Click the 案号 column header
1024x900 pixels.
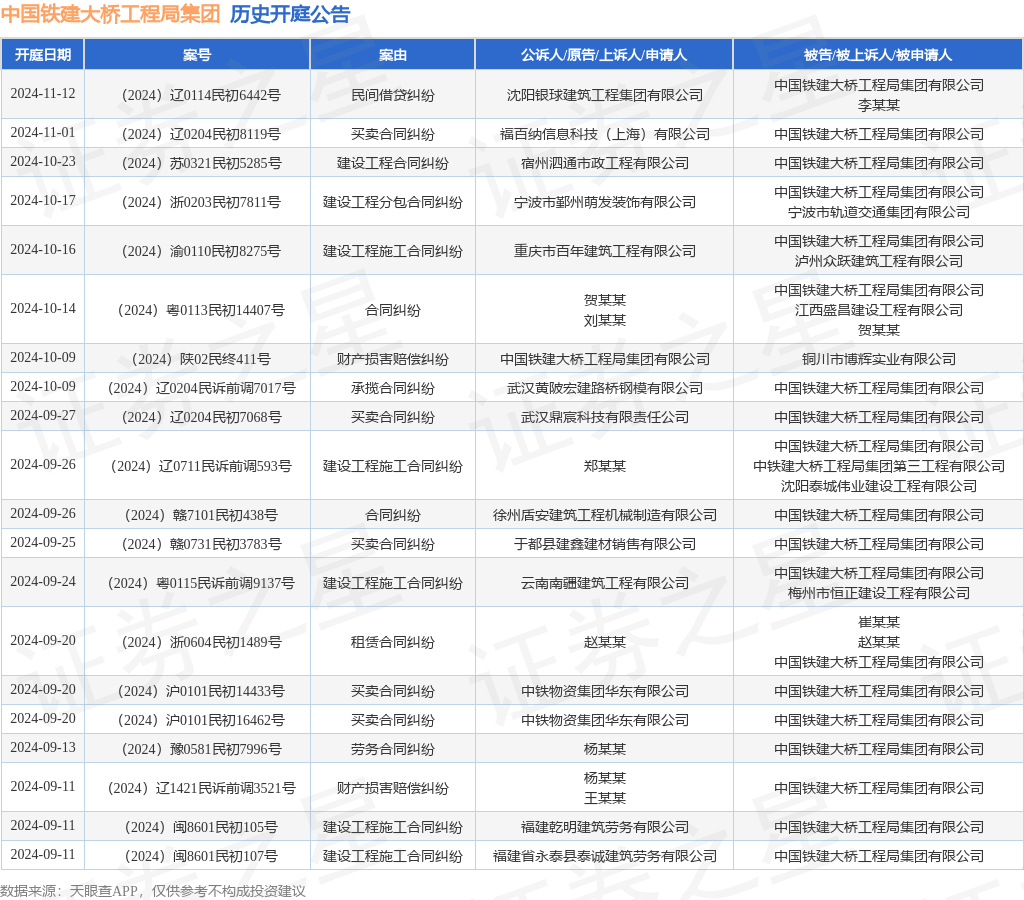click(x=197, y=55)
